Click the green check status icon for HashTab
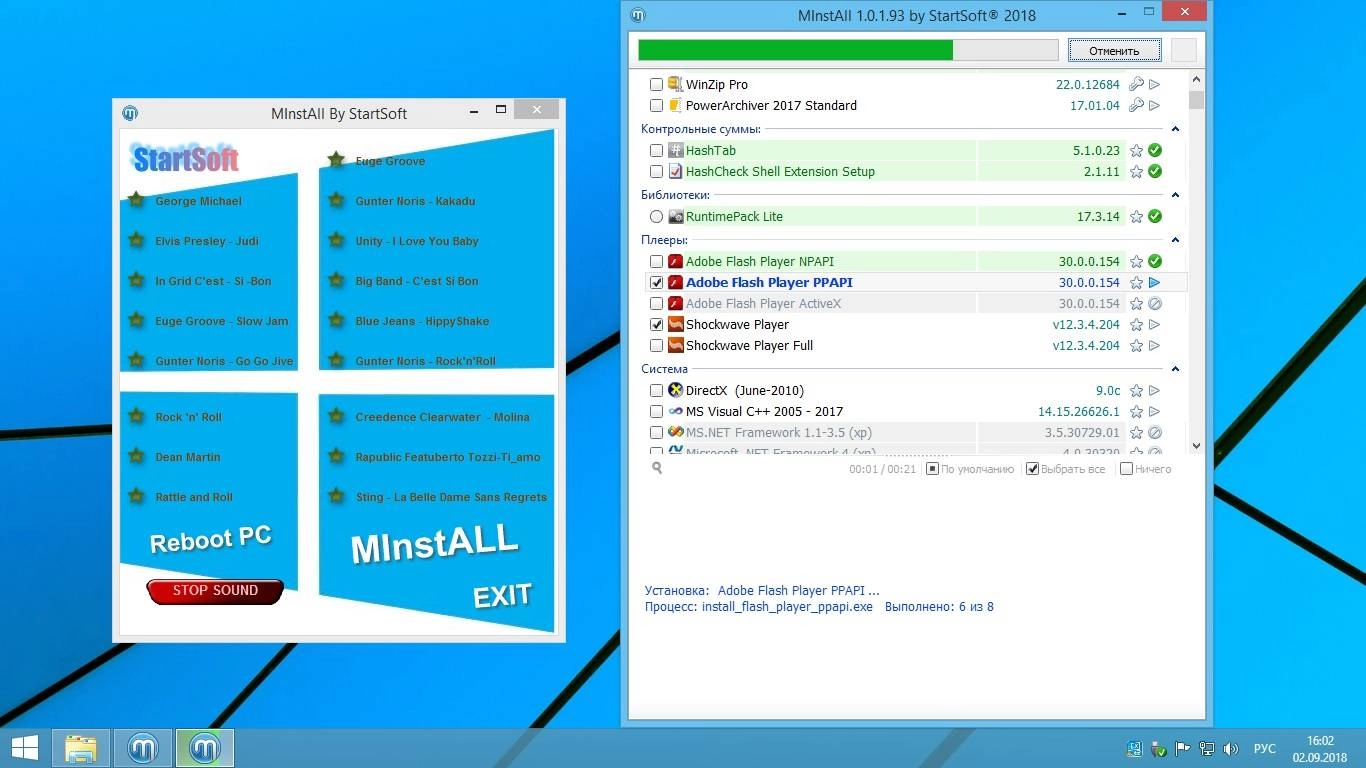 (x=1155, y=151)
